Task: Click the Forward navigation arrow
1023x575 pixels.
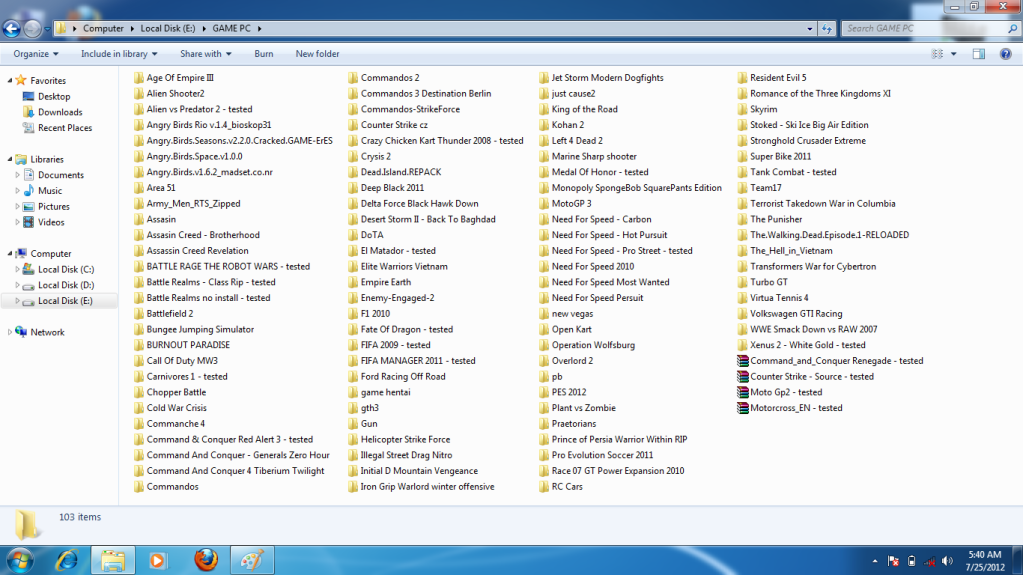Action: click(31, 29)
